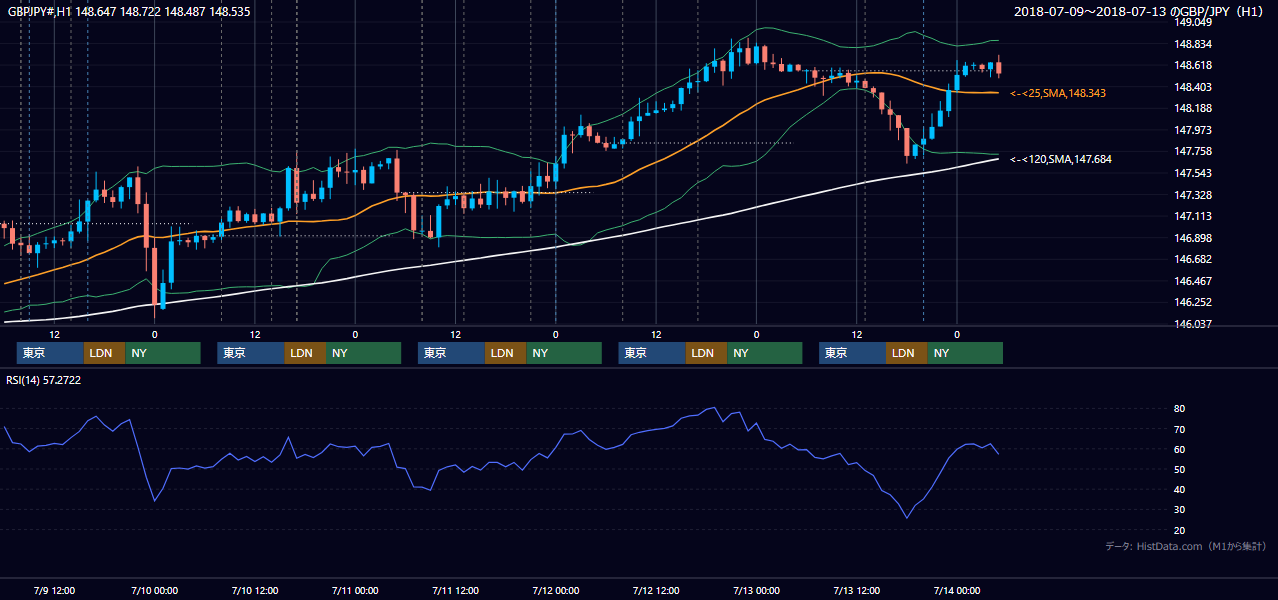Click RSI scale value 50

(x=1179, y=469)
